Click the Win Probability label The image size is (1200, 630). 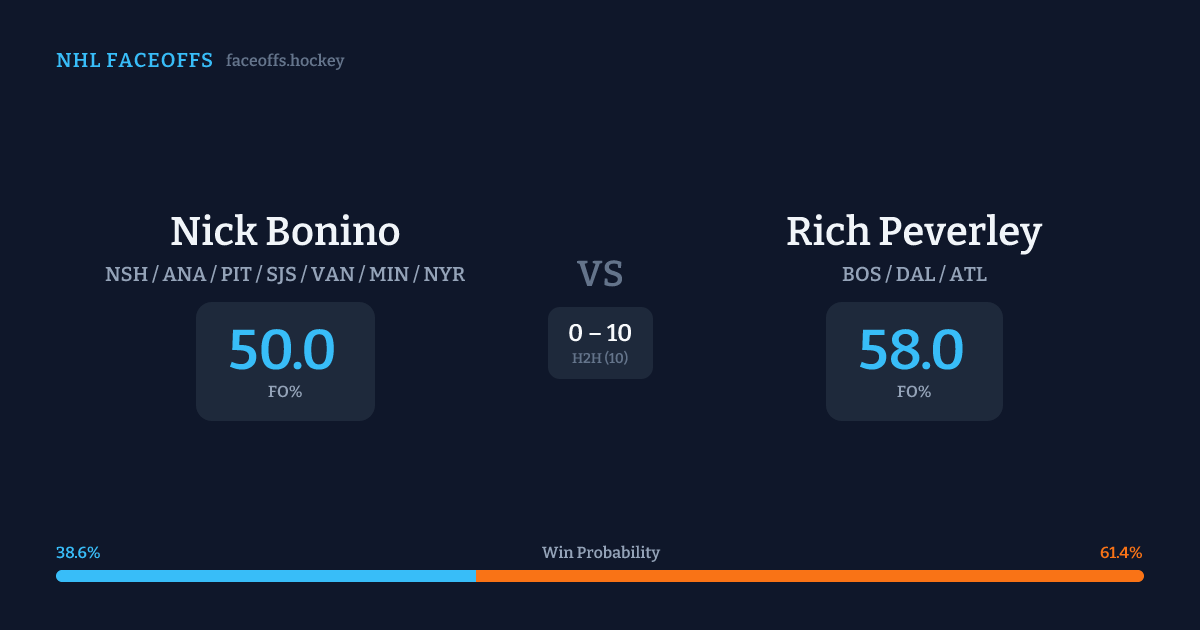click(x=600, y=553)
